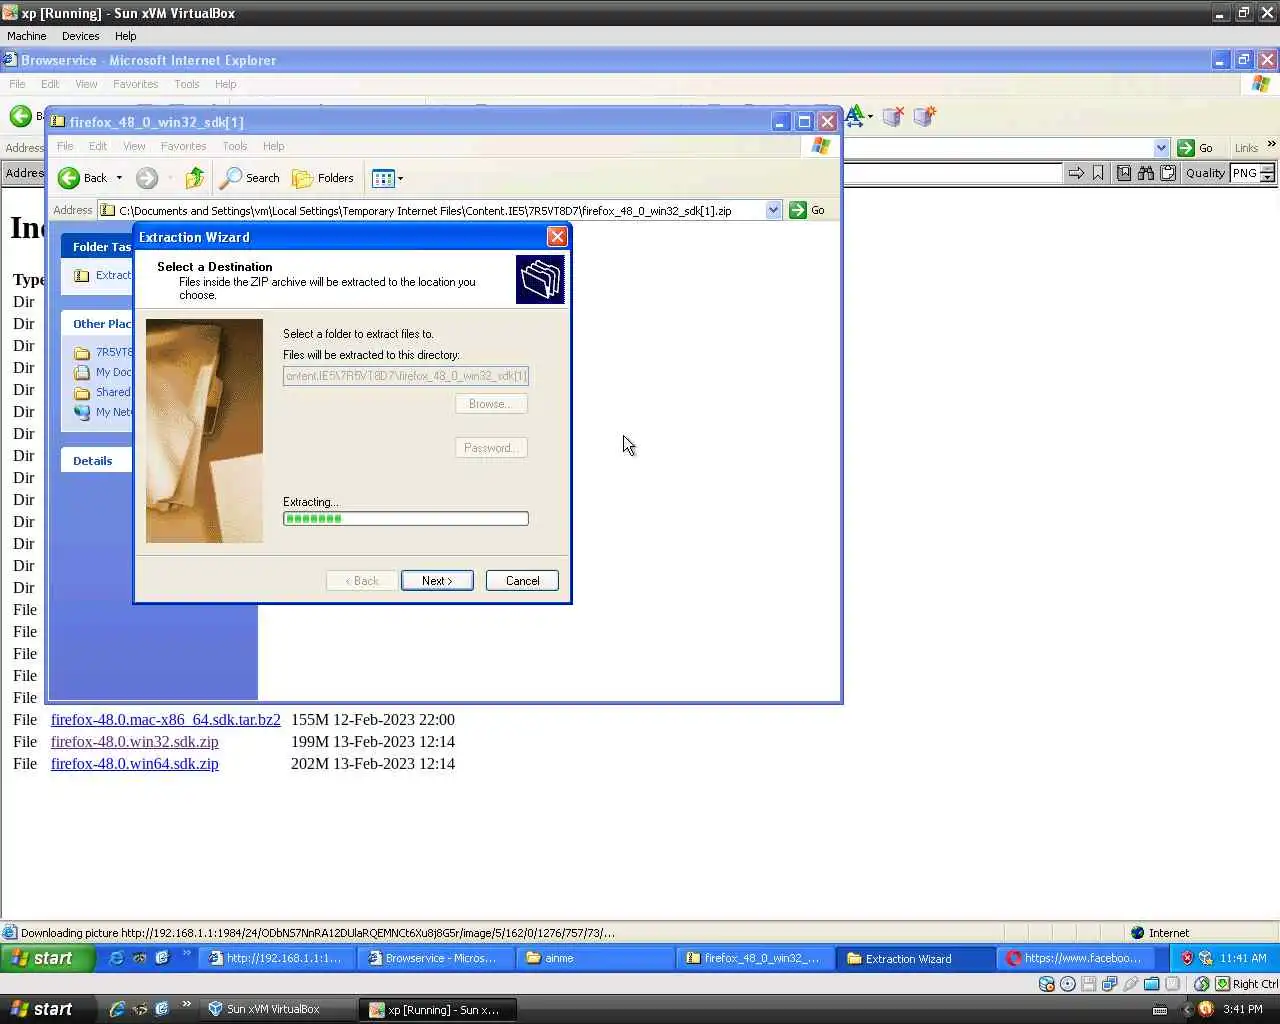Open the VirtualBox Machine menu
Image resolution: width=1280 pixels, height=1024 pixels.
point(27,36)
